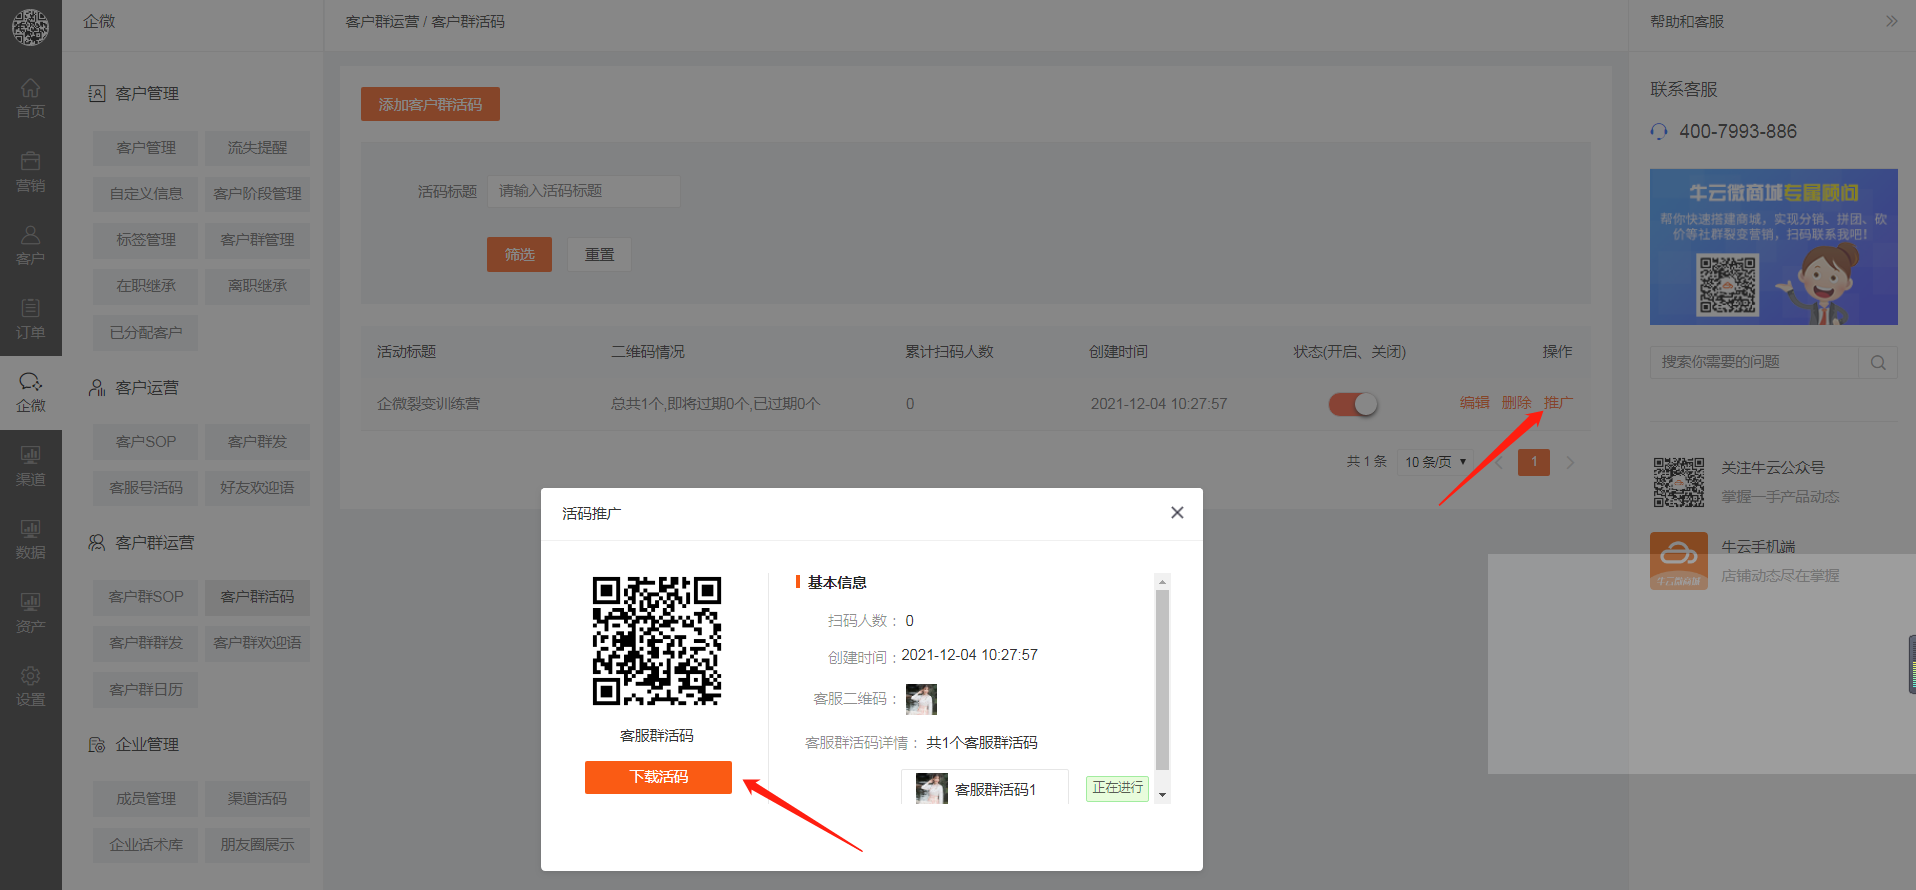Click the 牛云微商城专属顾问 banner image

pos(1774,247)
